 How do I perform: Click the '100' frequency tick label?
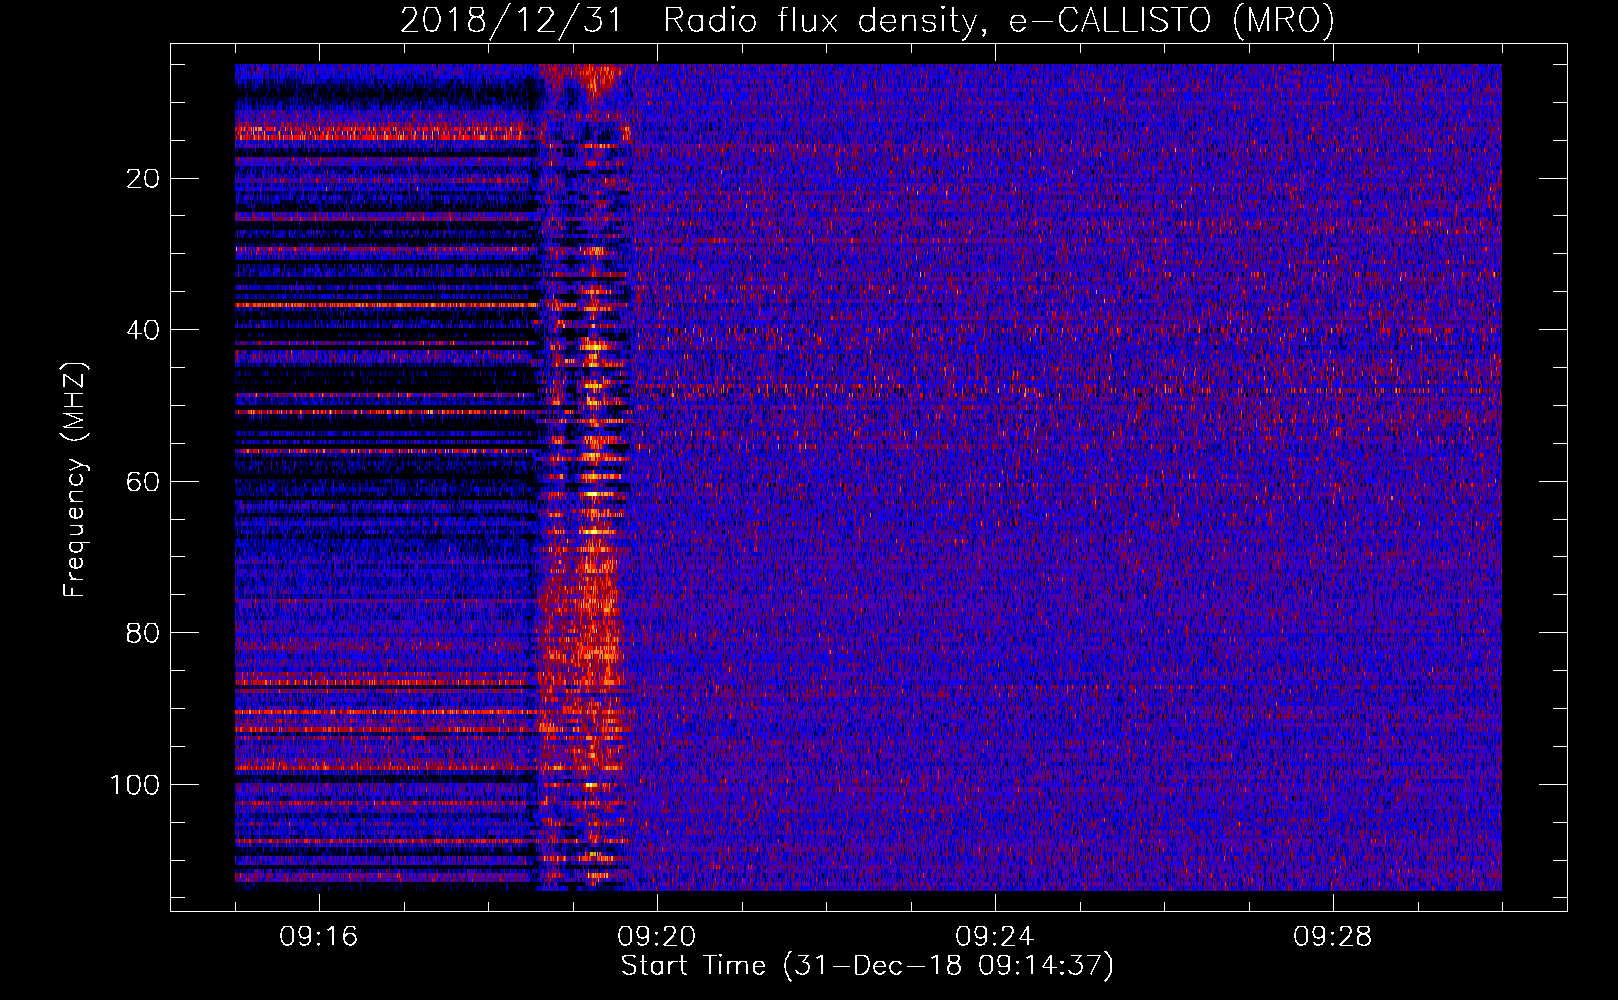pos(136,785)
